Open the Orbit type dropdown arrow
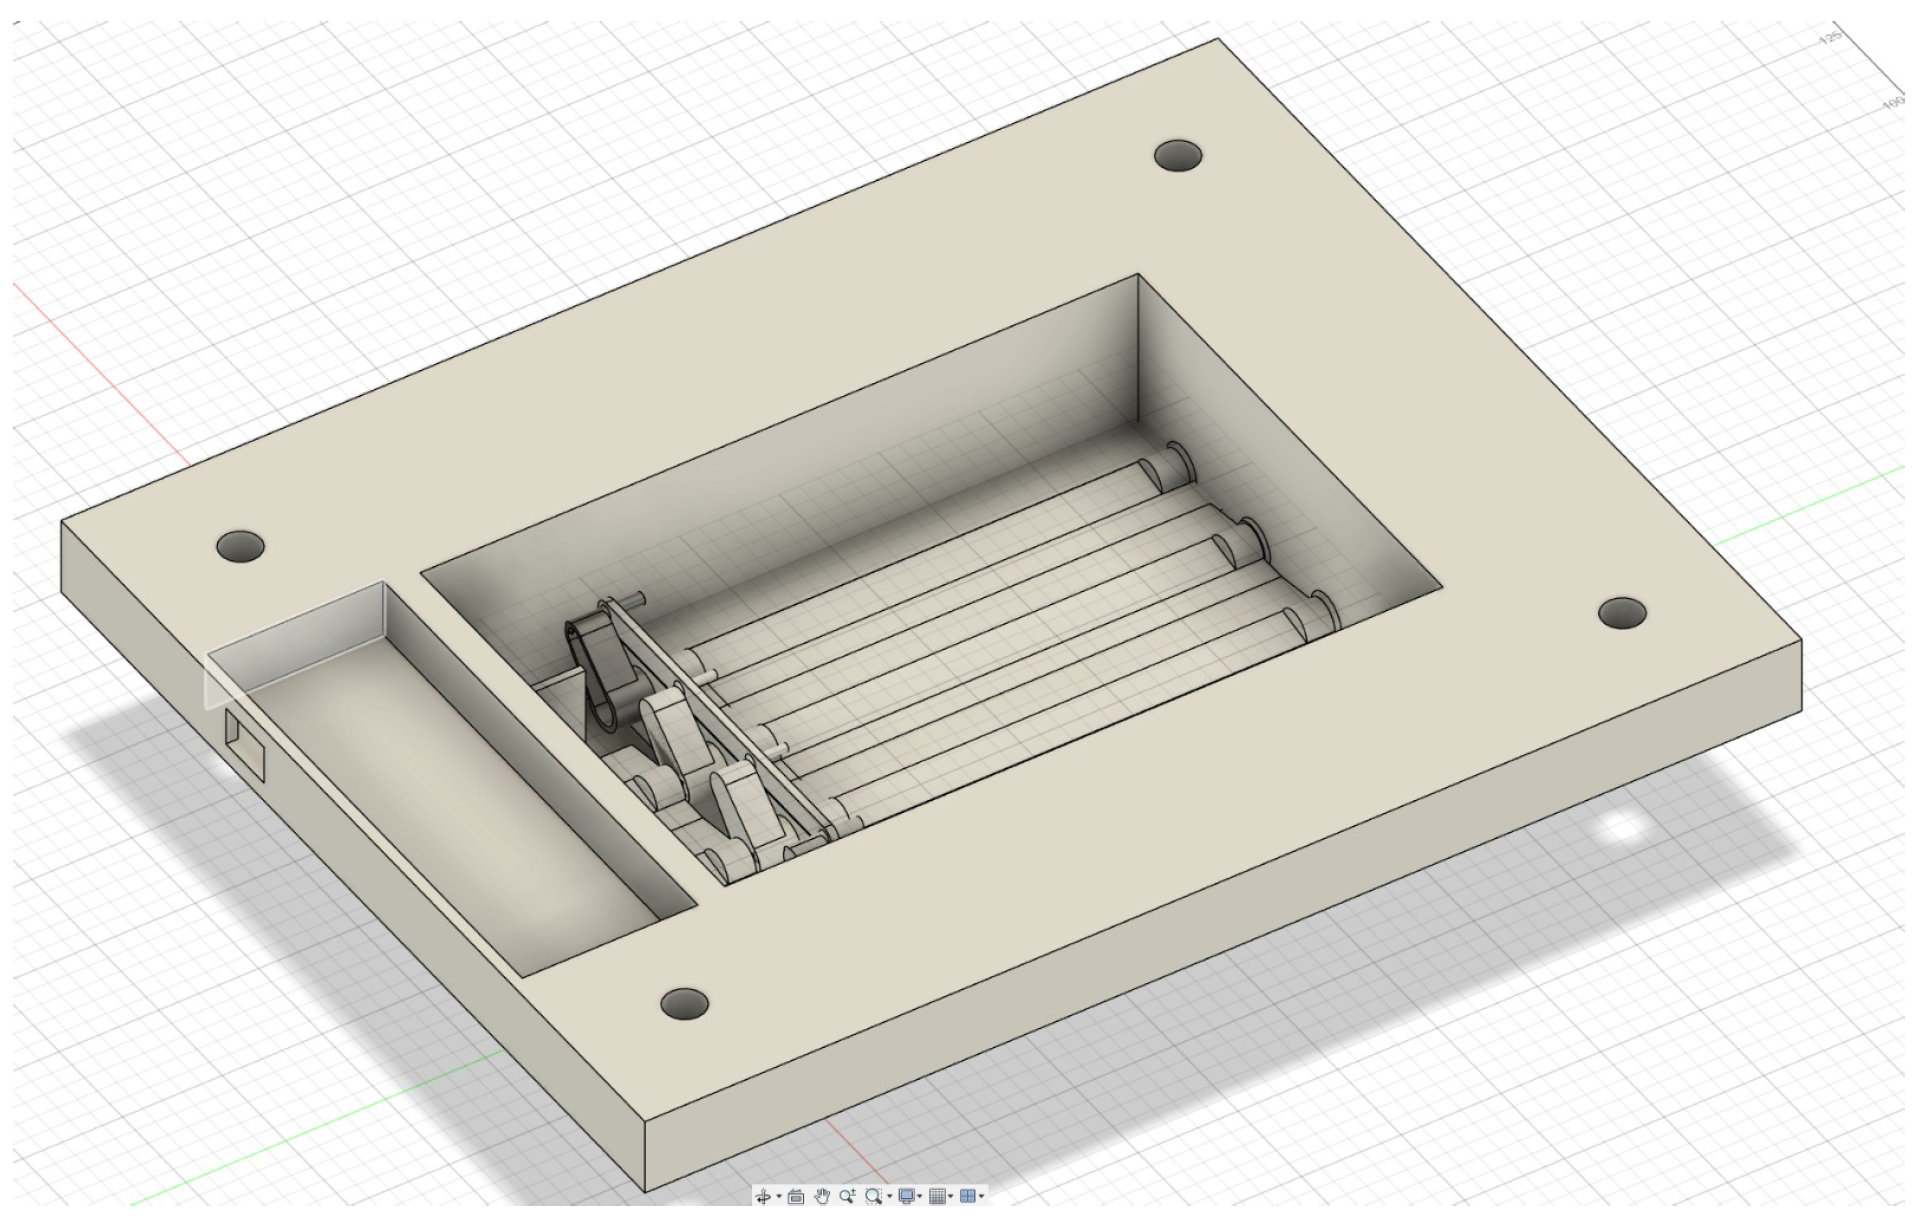This screenshot has width=1917, height=1220. (779, 1196)
